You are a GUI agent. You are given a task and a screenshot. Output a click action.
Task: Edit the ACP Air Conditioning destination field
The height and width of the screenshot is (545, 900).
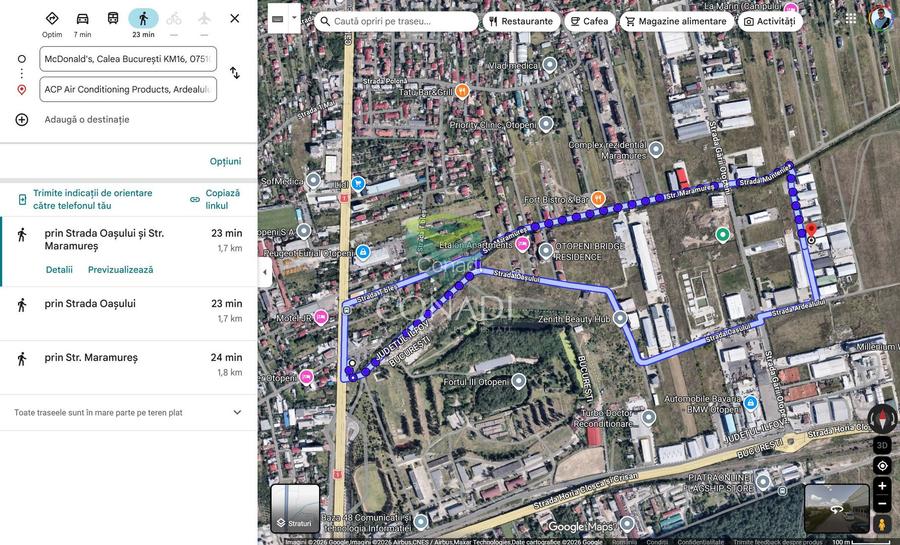[128, 89]
